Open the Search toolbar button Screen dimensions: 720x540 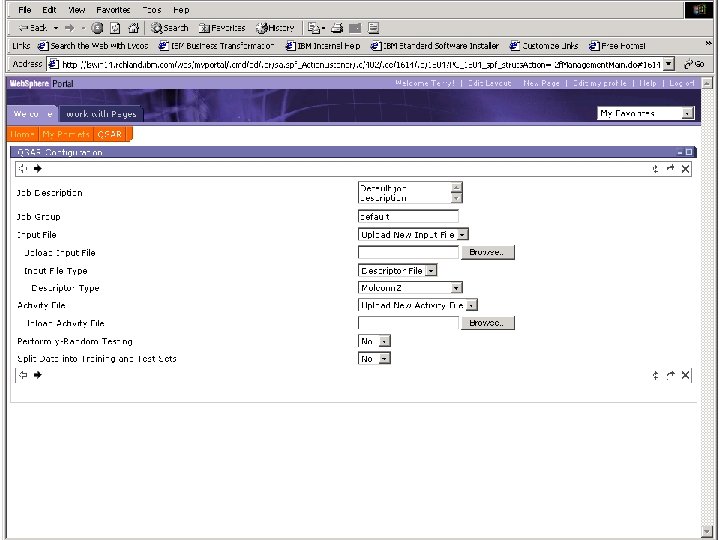tap(169, 28)
